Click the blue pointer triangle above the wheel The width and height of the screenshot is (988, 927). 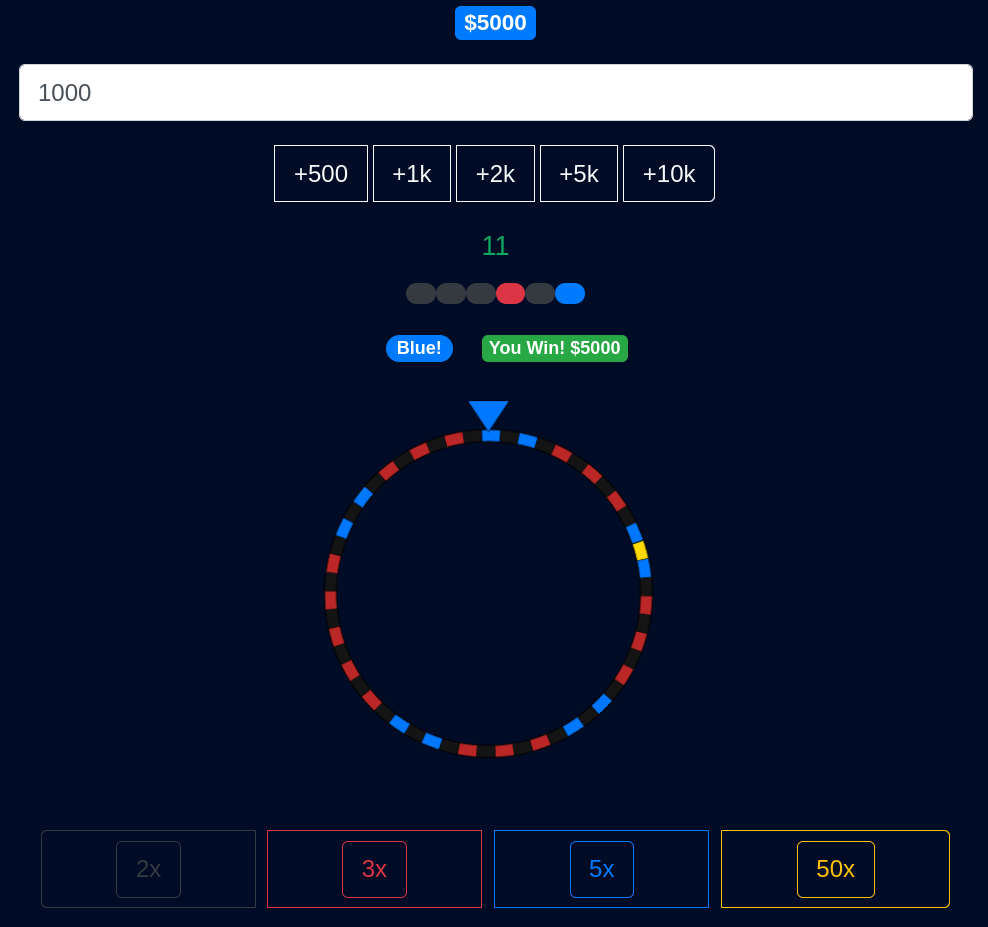tap(488, 415)
